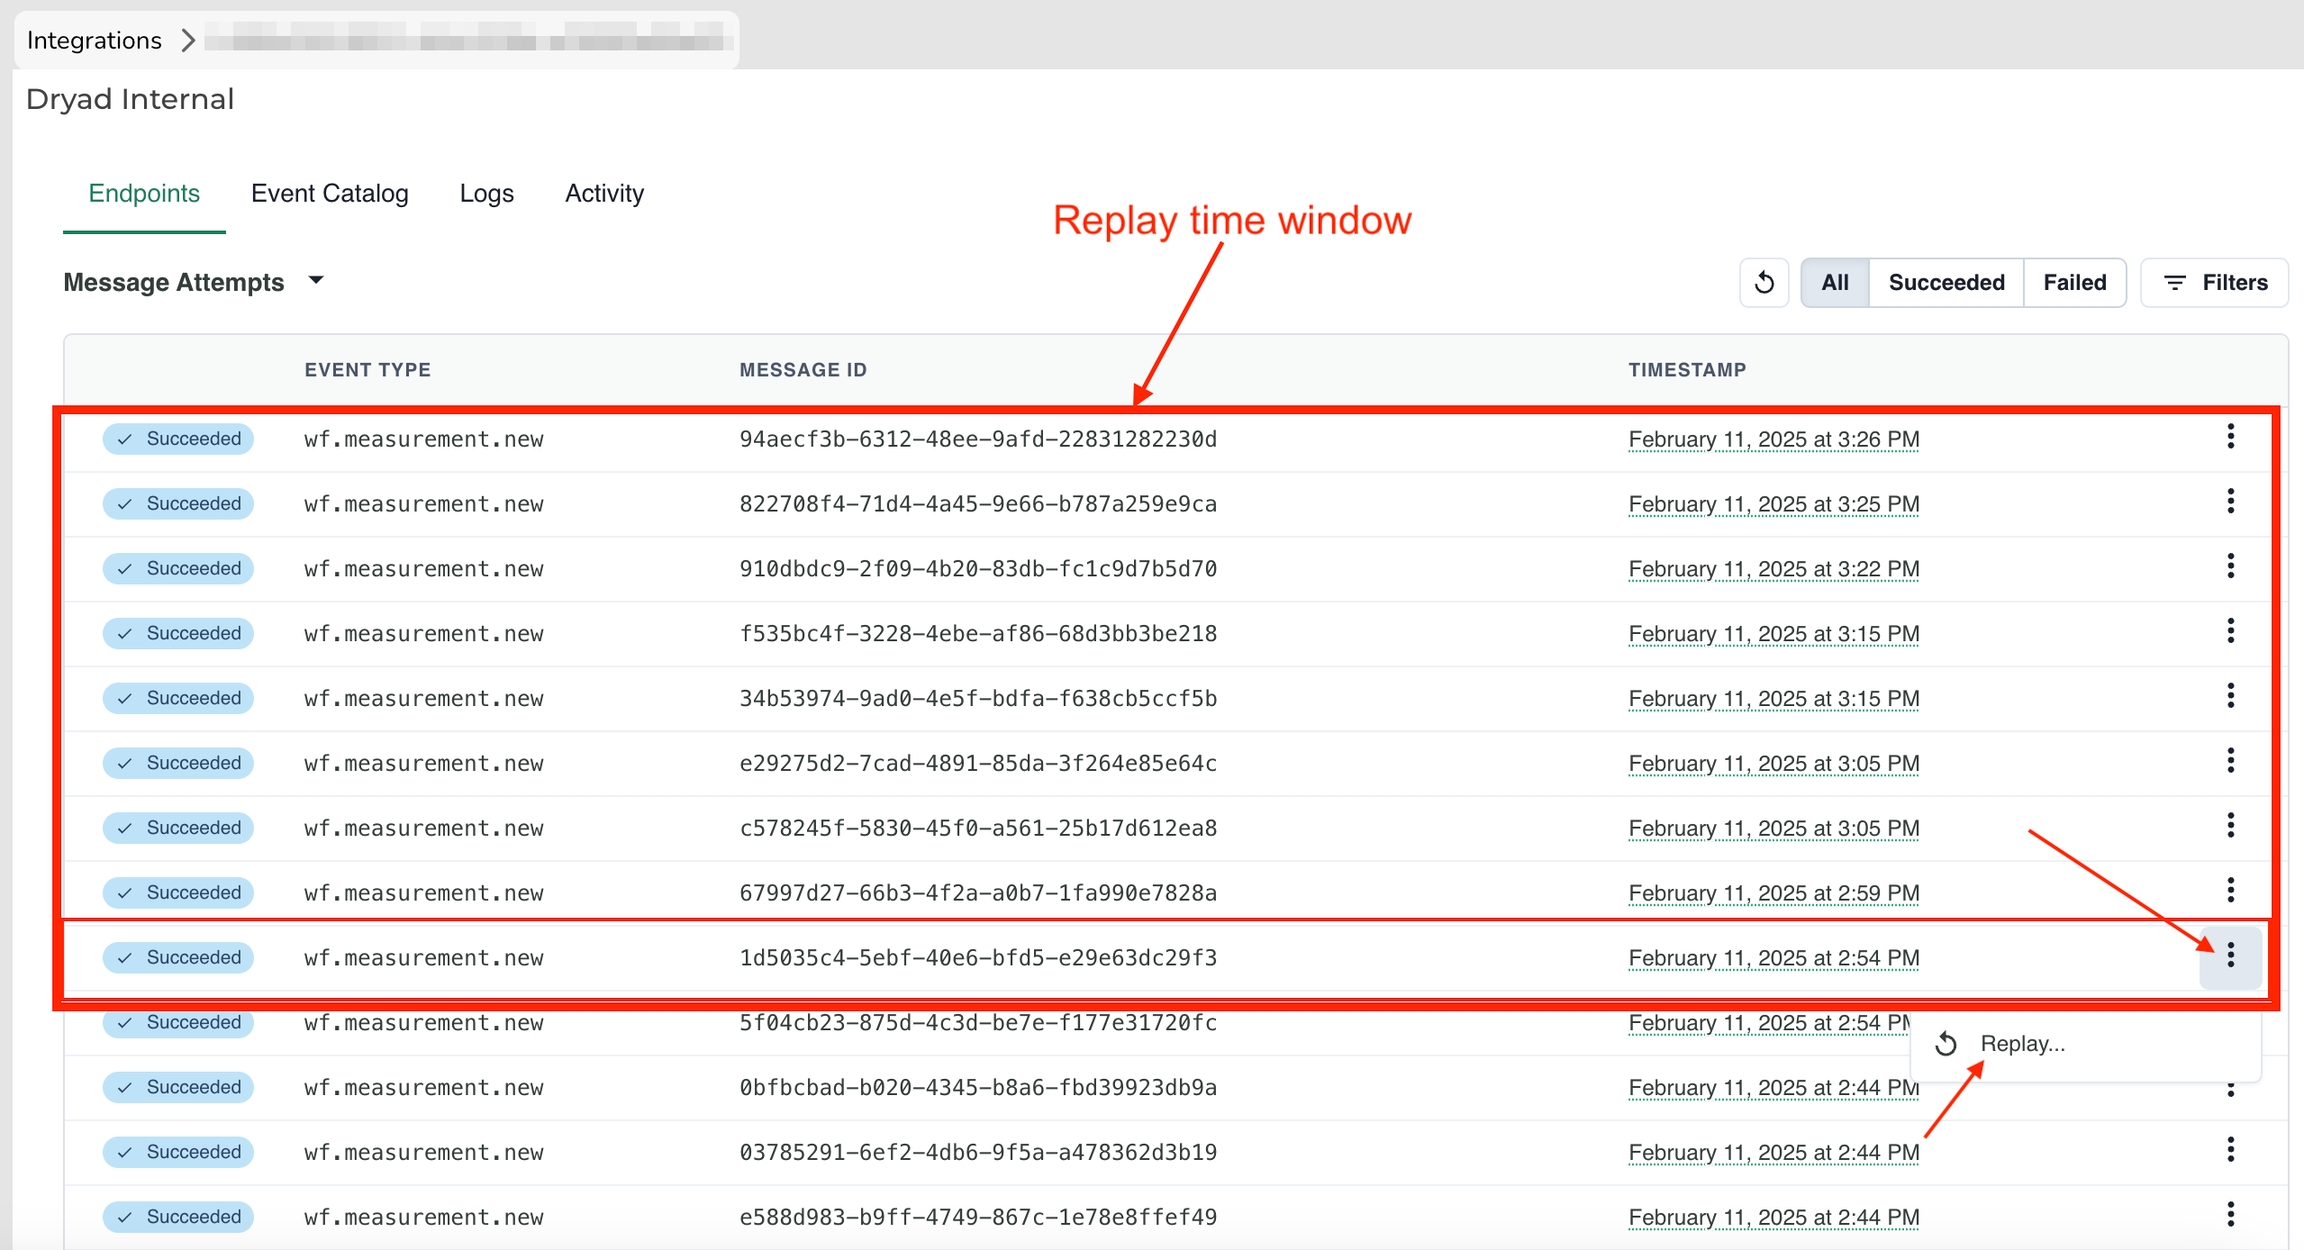
Task: Show only Succeeded message attempts
Action: tap(1945, 283)
